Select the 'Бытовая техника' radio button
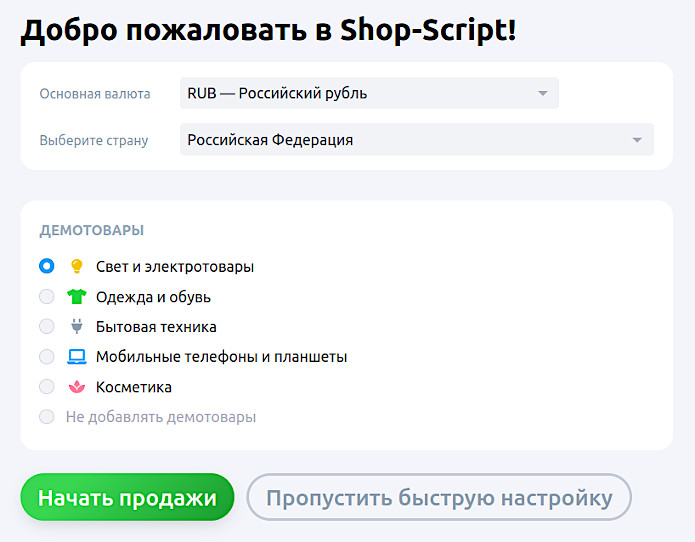The image size is (695, 542). [x=47, y=327]
